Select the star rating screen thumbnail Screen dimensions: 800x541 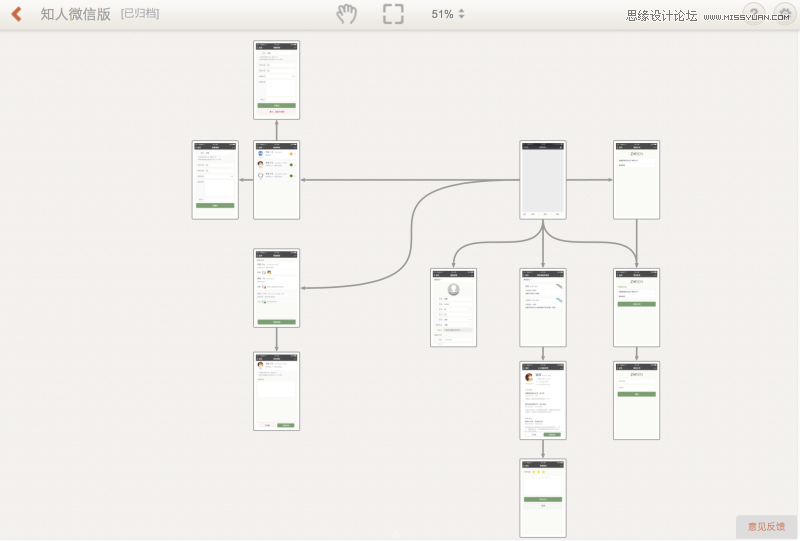point(543,498)
